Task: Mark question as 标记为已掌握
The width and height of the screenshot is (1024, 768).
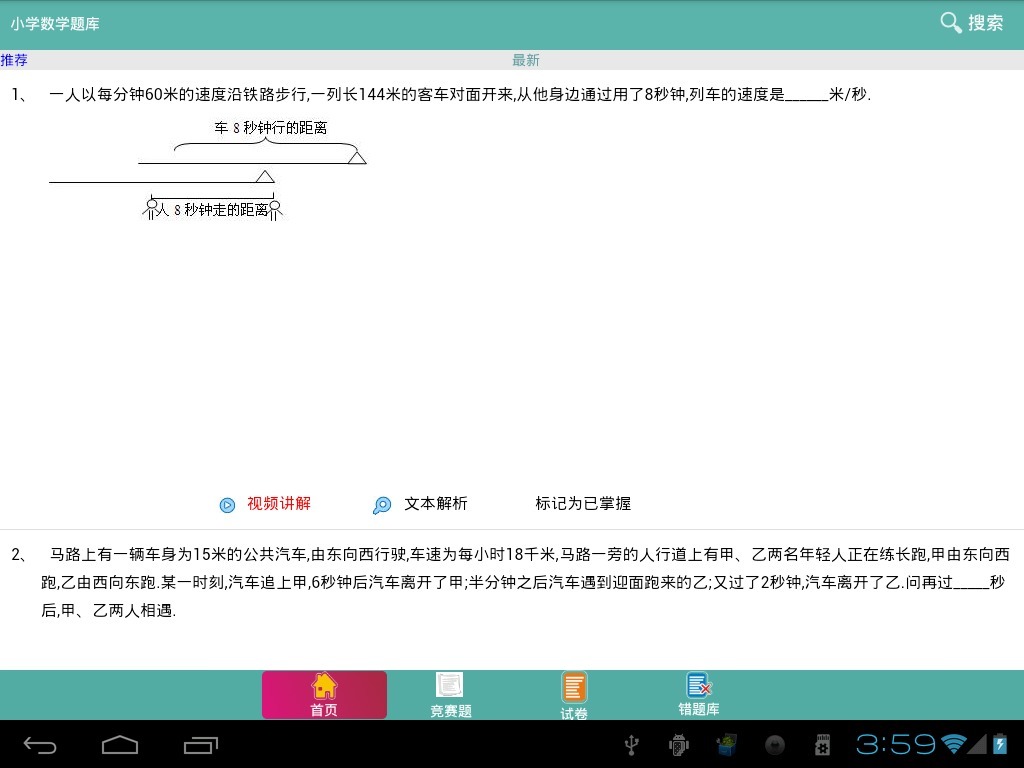Action: [583, 504]
